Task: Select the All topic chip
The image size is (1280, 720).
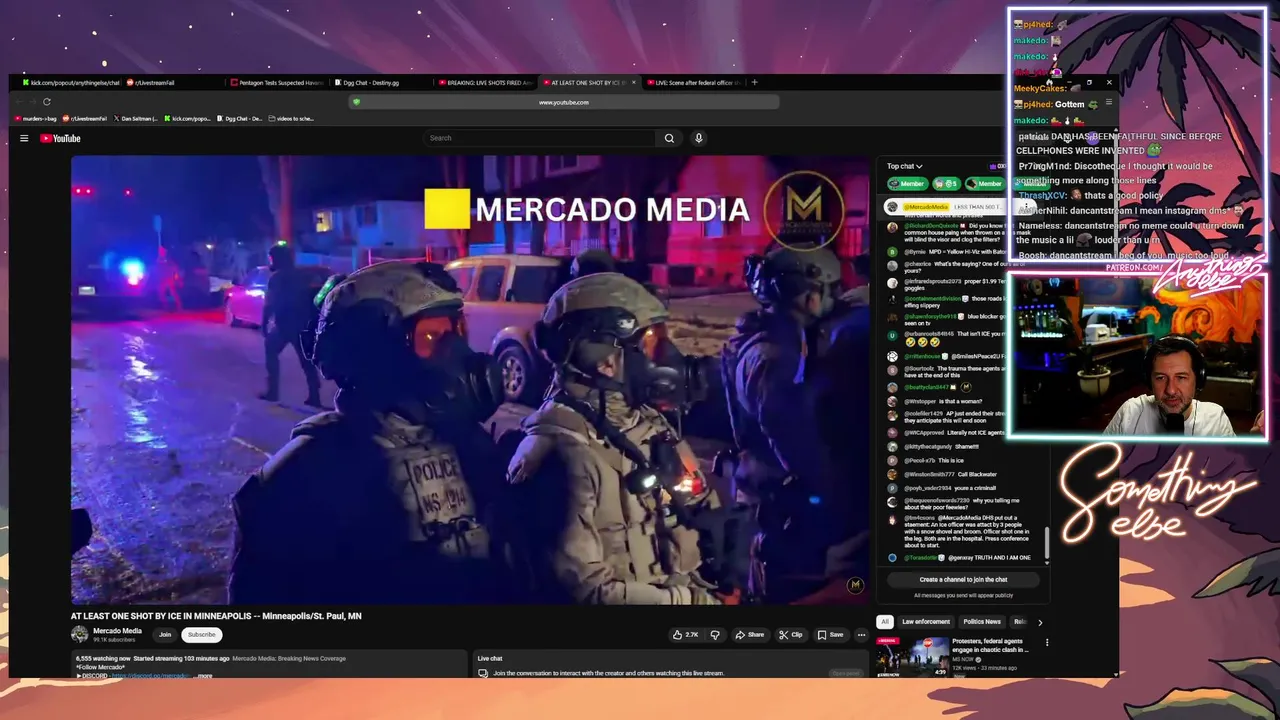Action: (884, 622)
